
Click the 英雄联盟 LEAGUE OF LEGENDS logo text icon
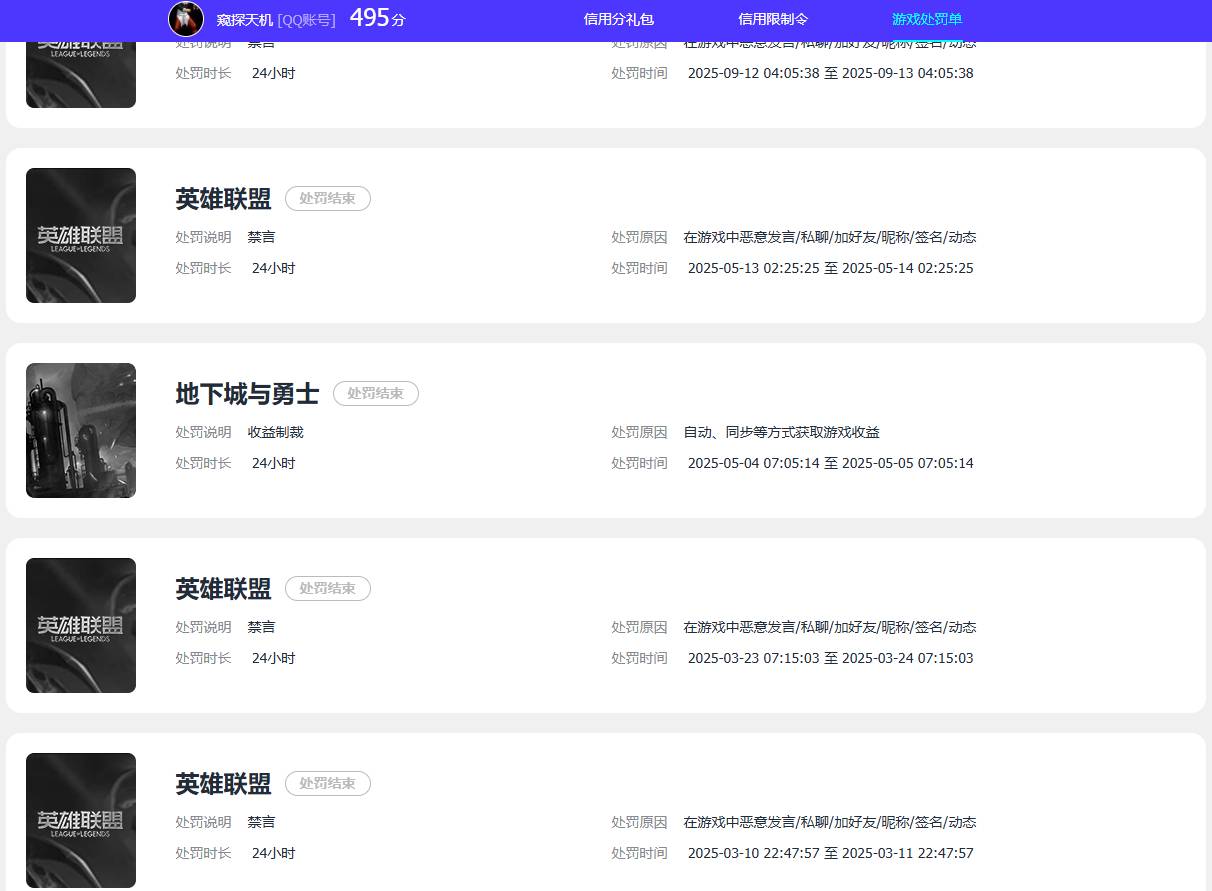pos(80,235)
